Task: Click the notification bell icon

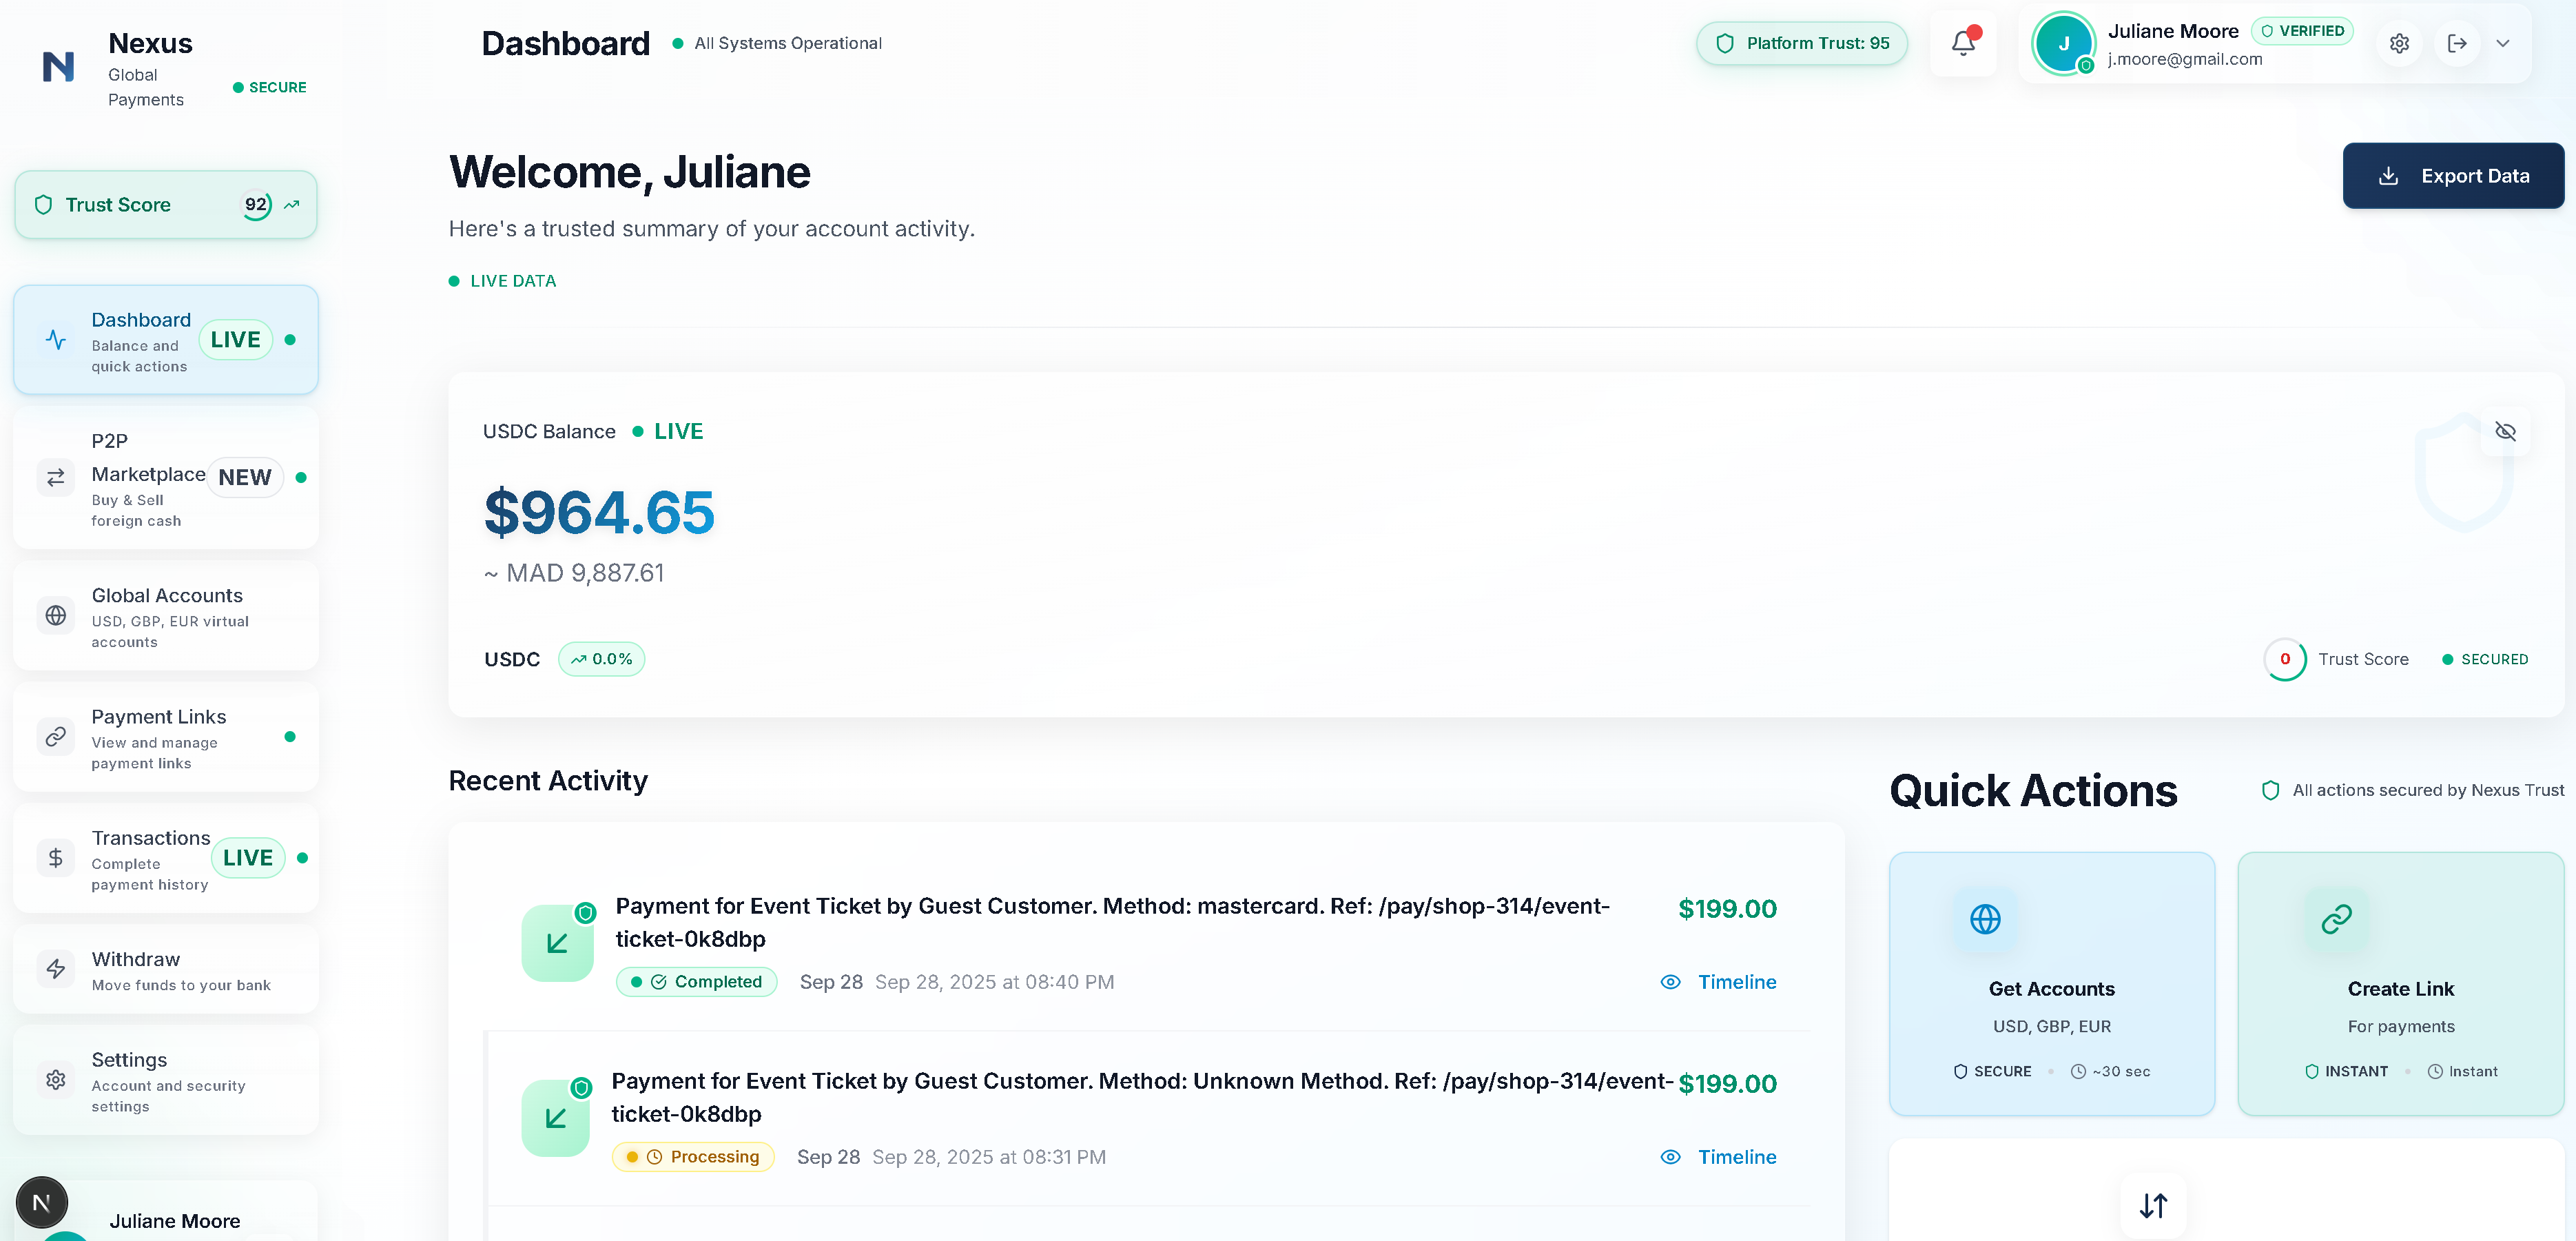Action: coord(1963,43)
